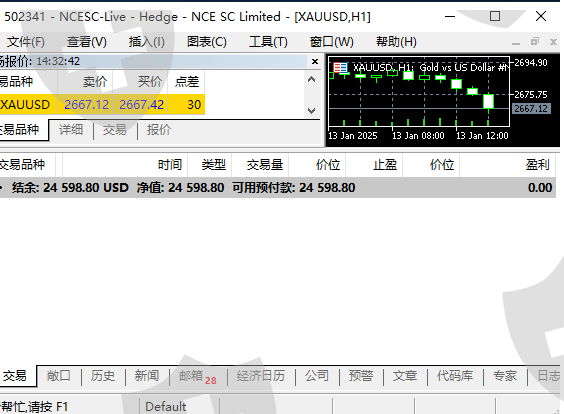
Task: Open the 帮助(H) menu
Action: tap(396, 42)
